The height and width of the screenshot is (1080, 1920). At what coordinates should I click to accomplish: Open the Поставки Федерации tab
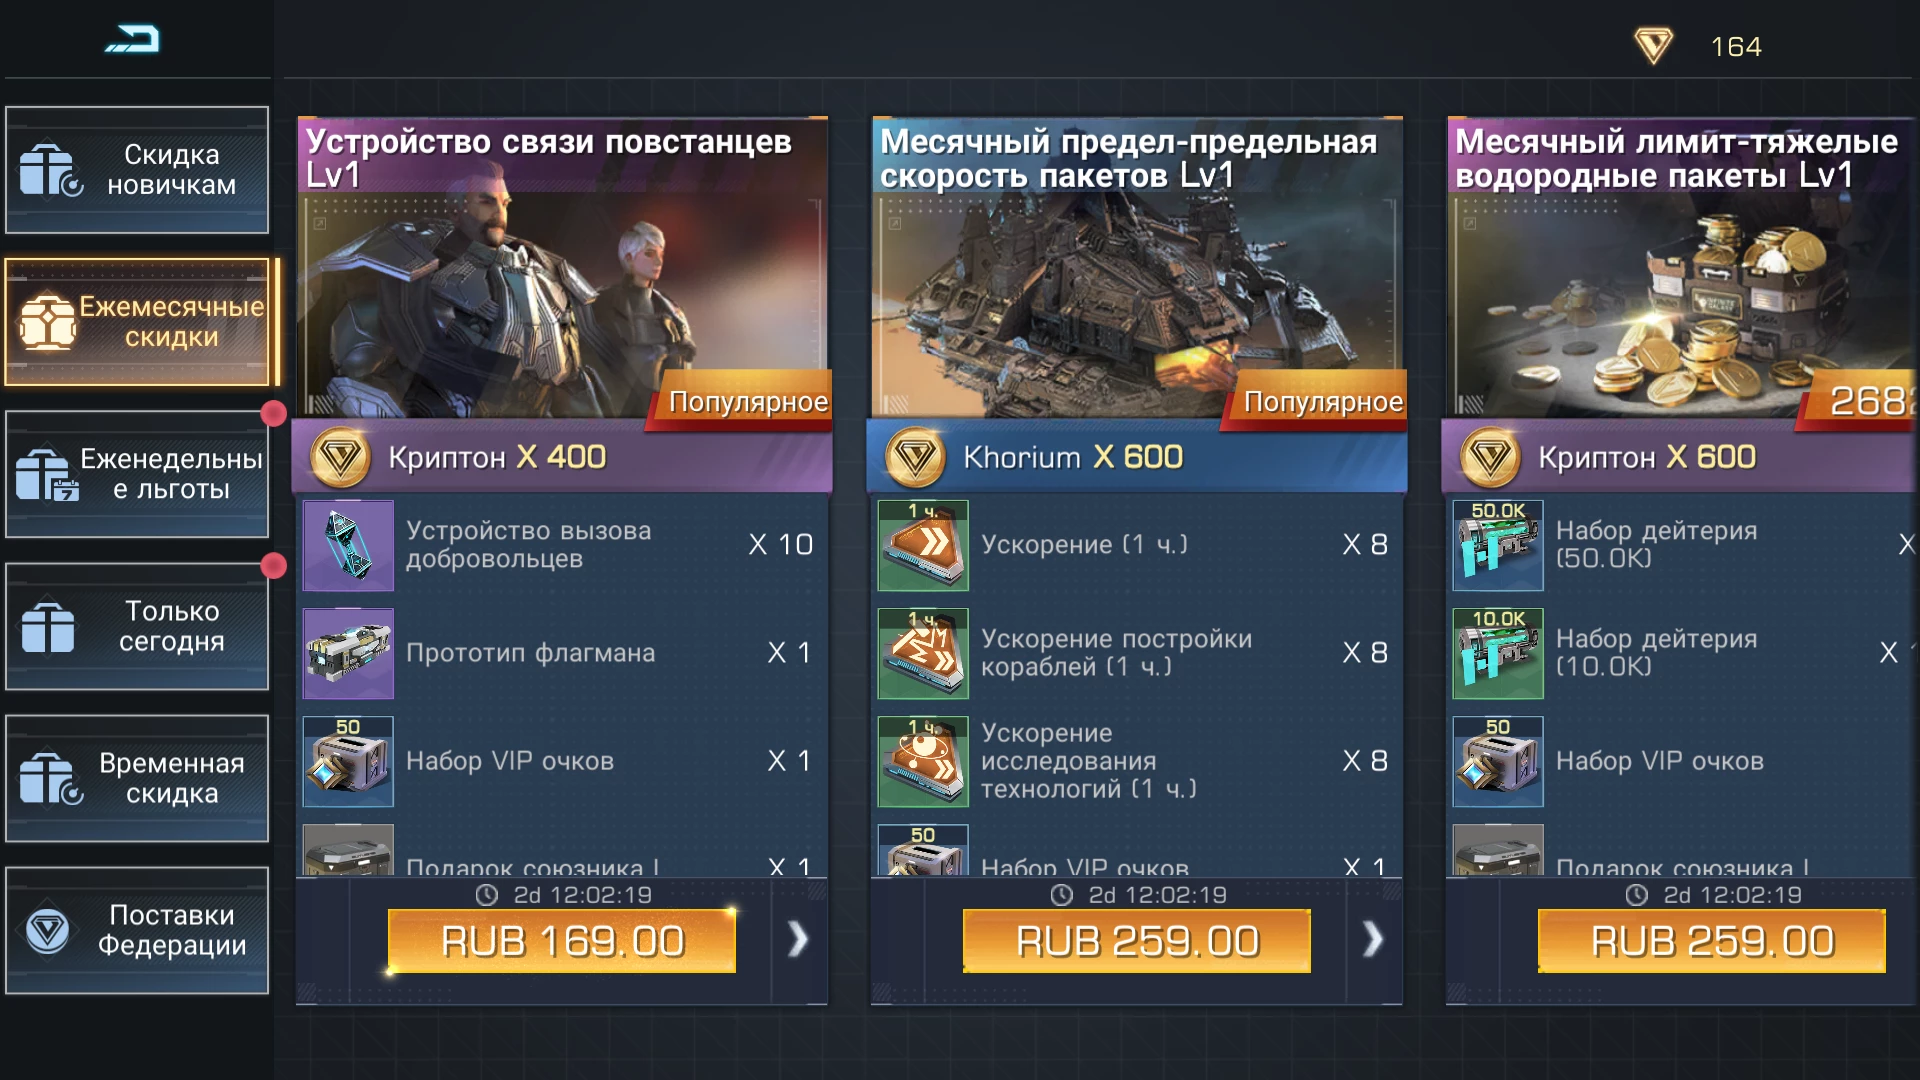[137, 930]
